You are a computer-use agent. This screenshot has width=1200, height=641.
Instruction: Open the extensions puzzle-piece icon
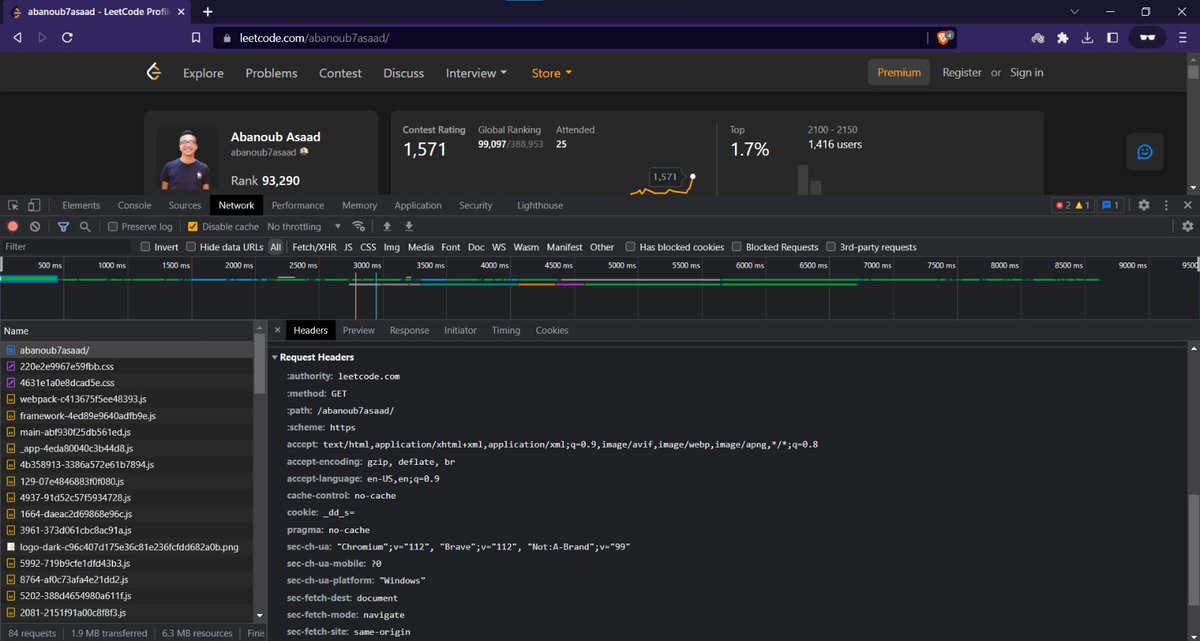(x=1062, y=38)
